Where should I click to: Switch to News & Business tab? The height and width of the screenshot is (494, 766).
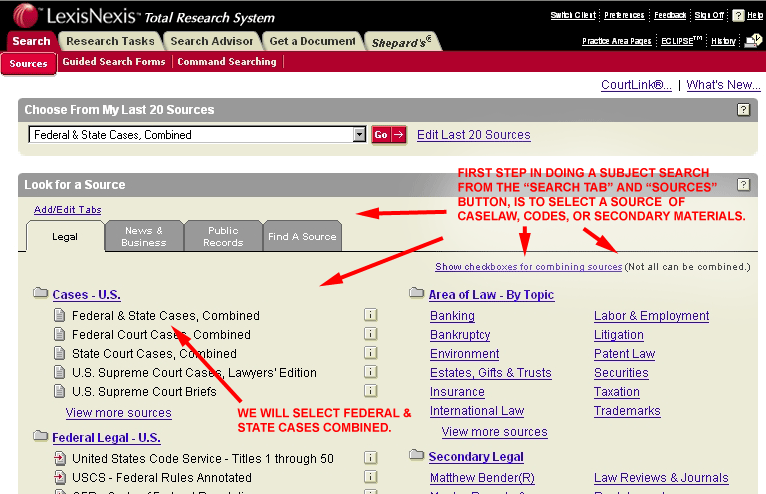144,236
